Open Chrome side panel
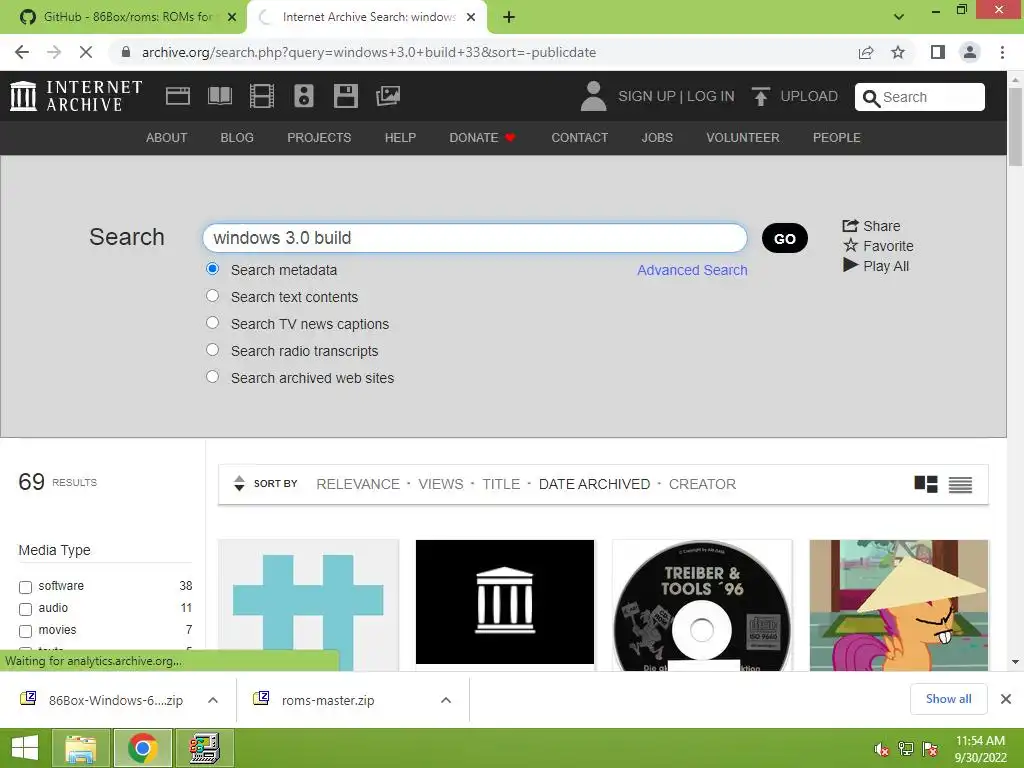The width and height of the screenshot is (1024, 768). pyautogui.click(x=938, y=52)
